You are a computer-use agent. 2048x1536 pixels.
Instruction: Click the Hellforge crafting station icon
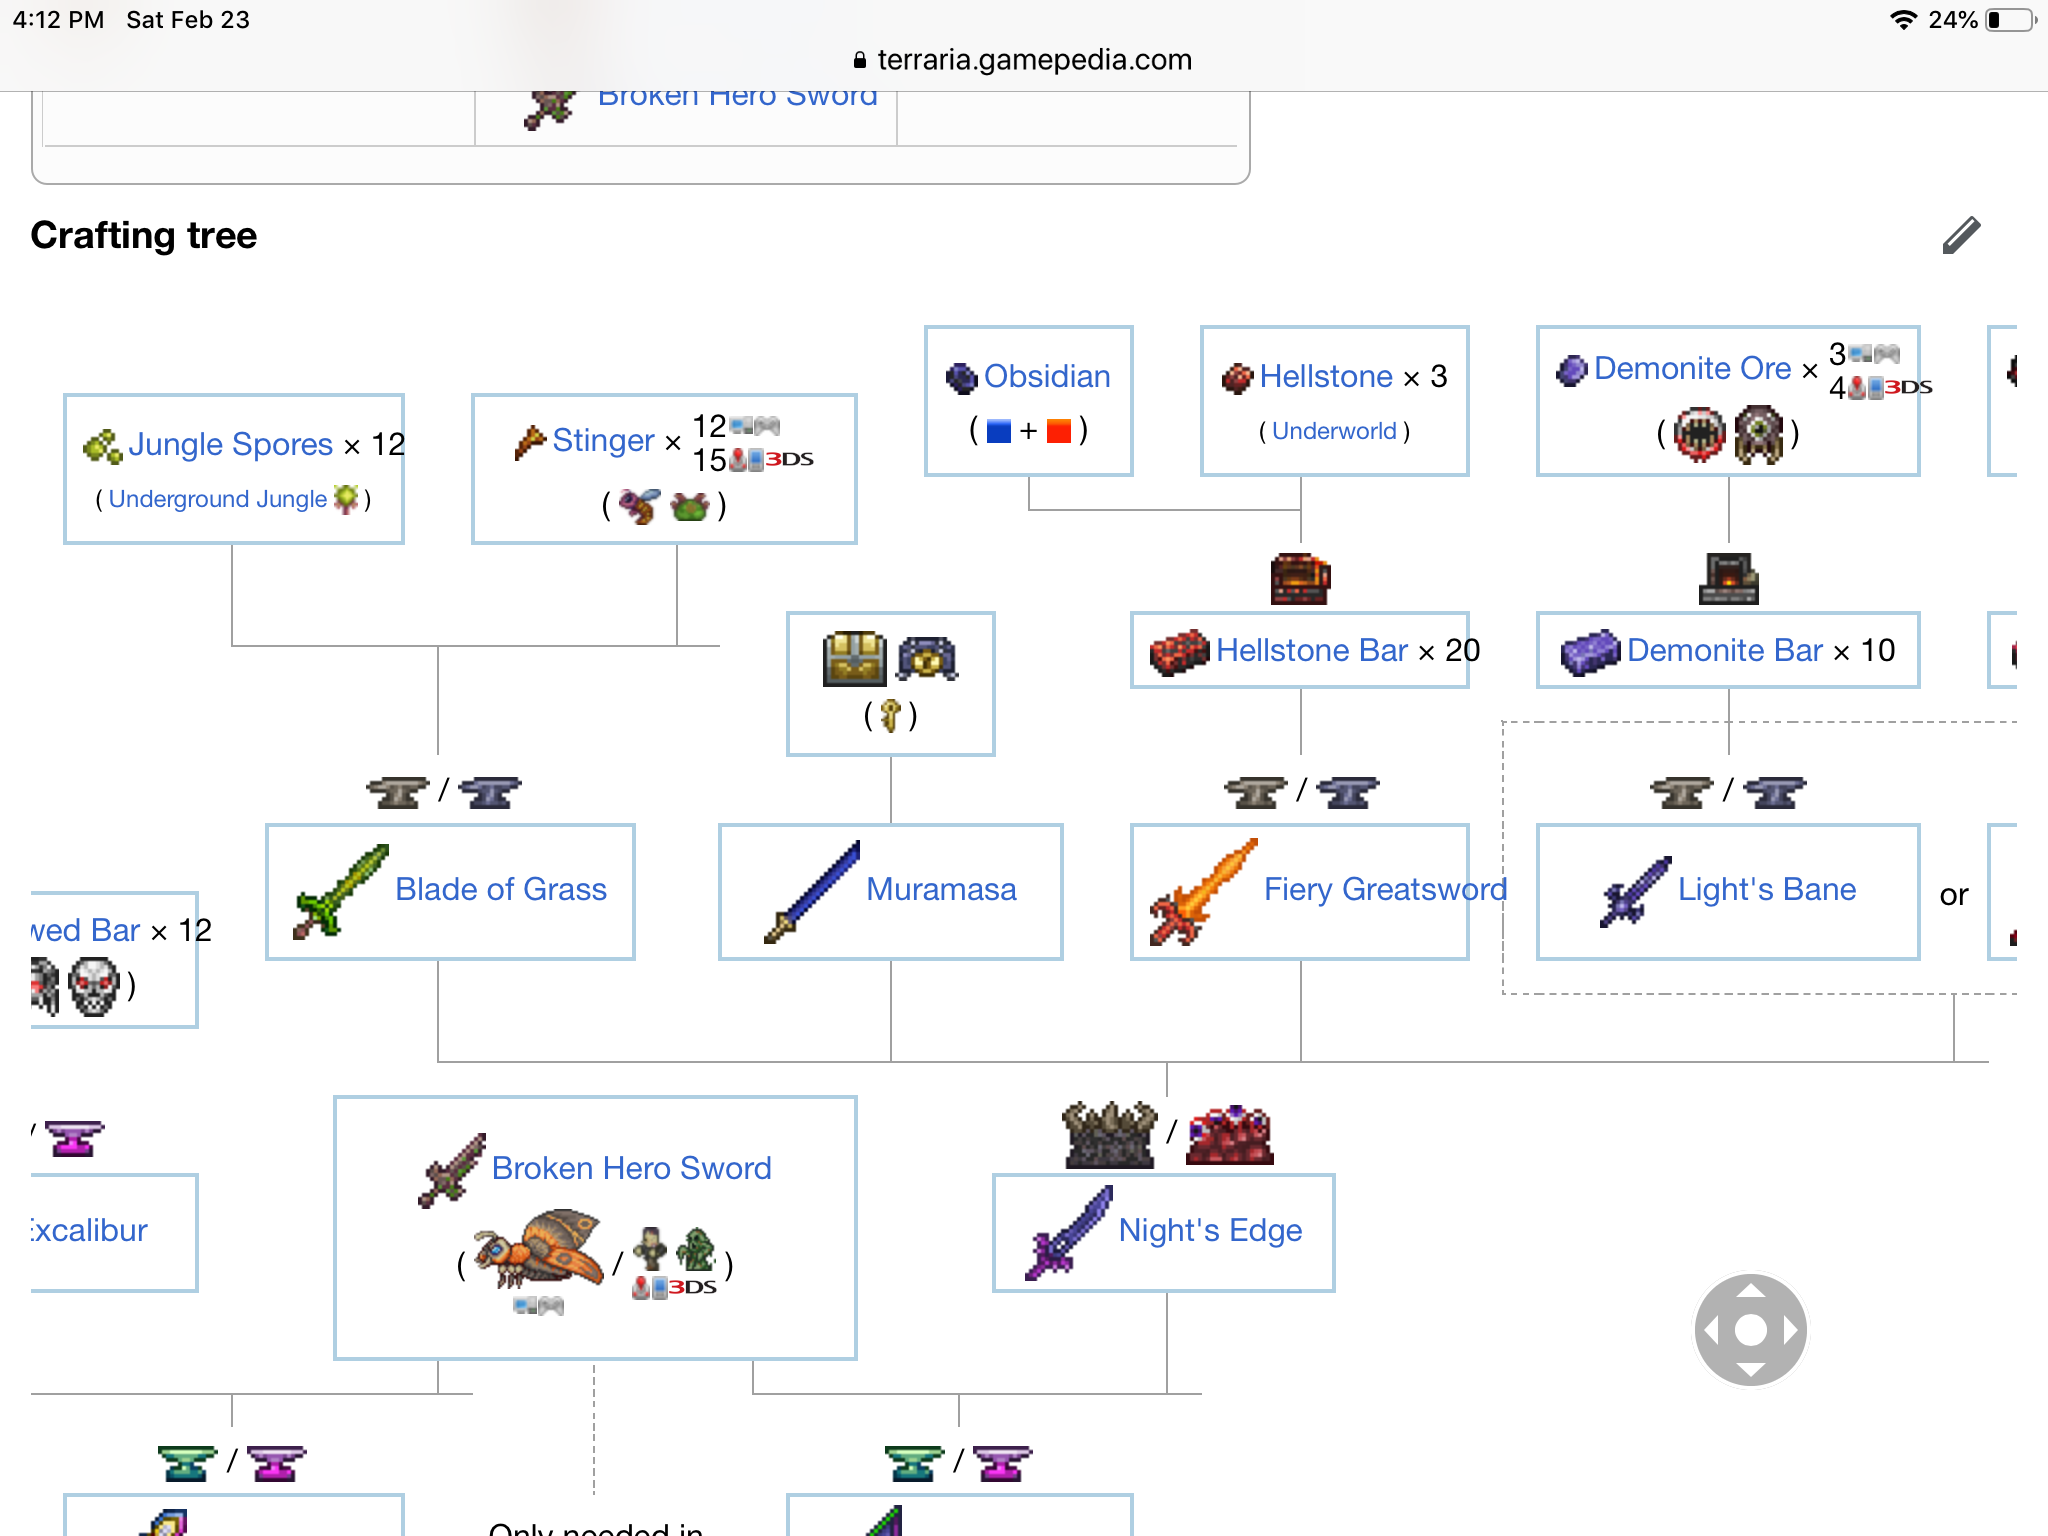point(1300,578)
